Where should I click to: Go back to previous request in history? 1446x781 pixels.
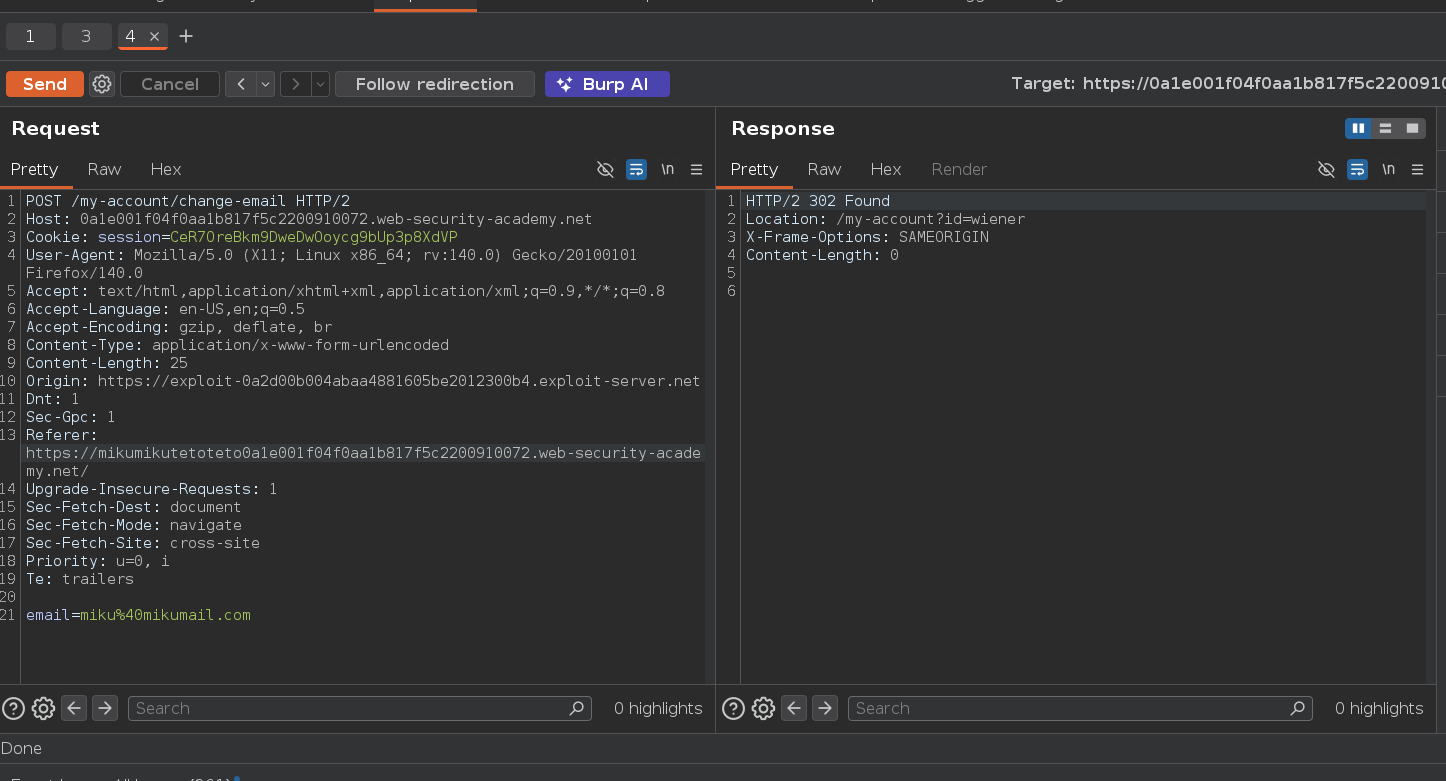pos(241,84)
